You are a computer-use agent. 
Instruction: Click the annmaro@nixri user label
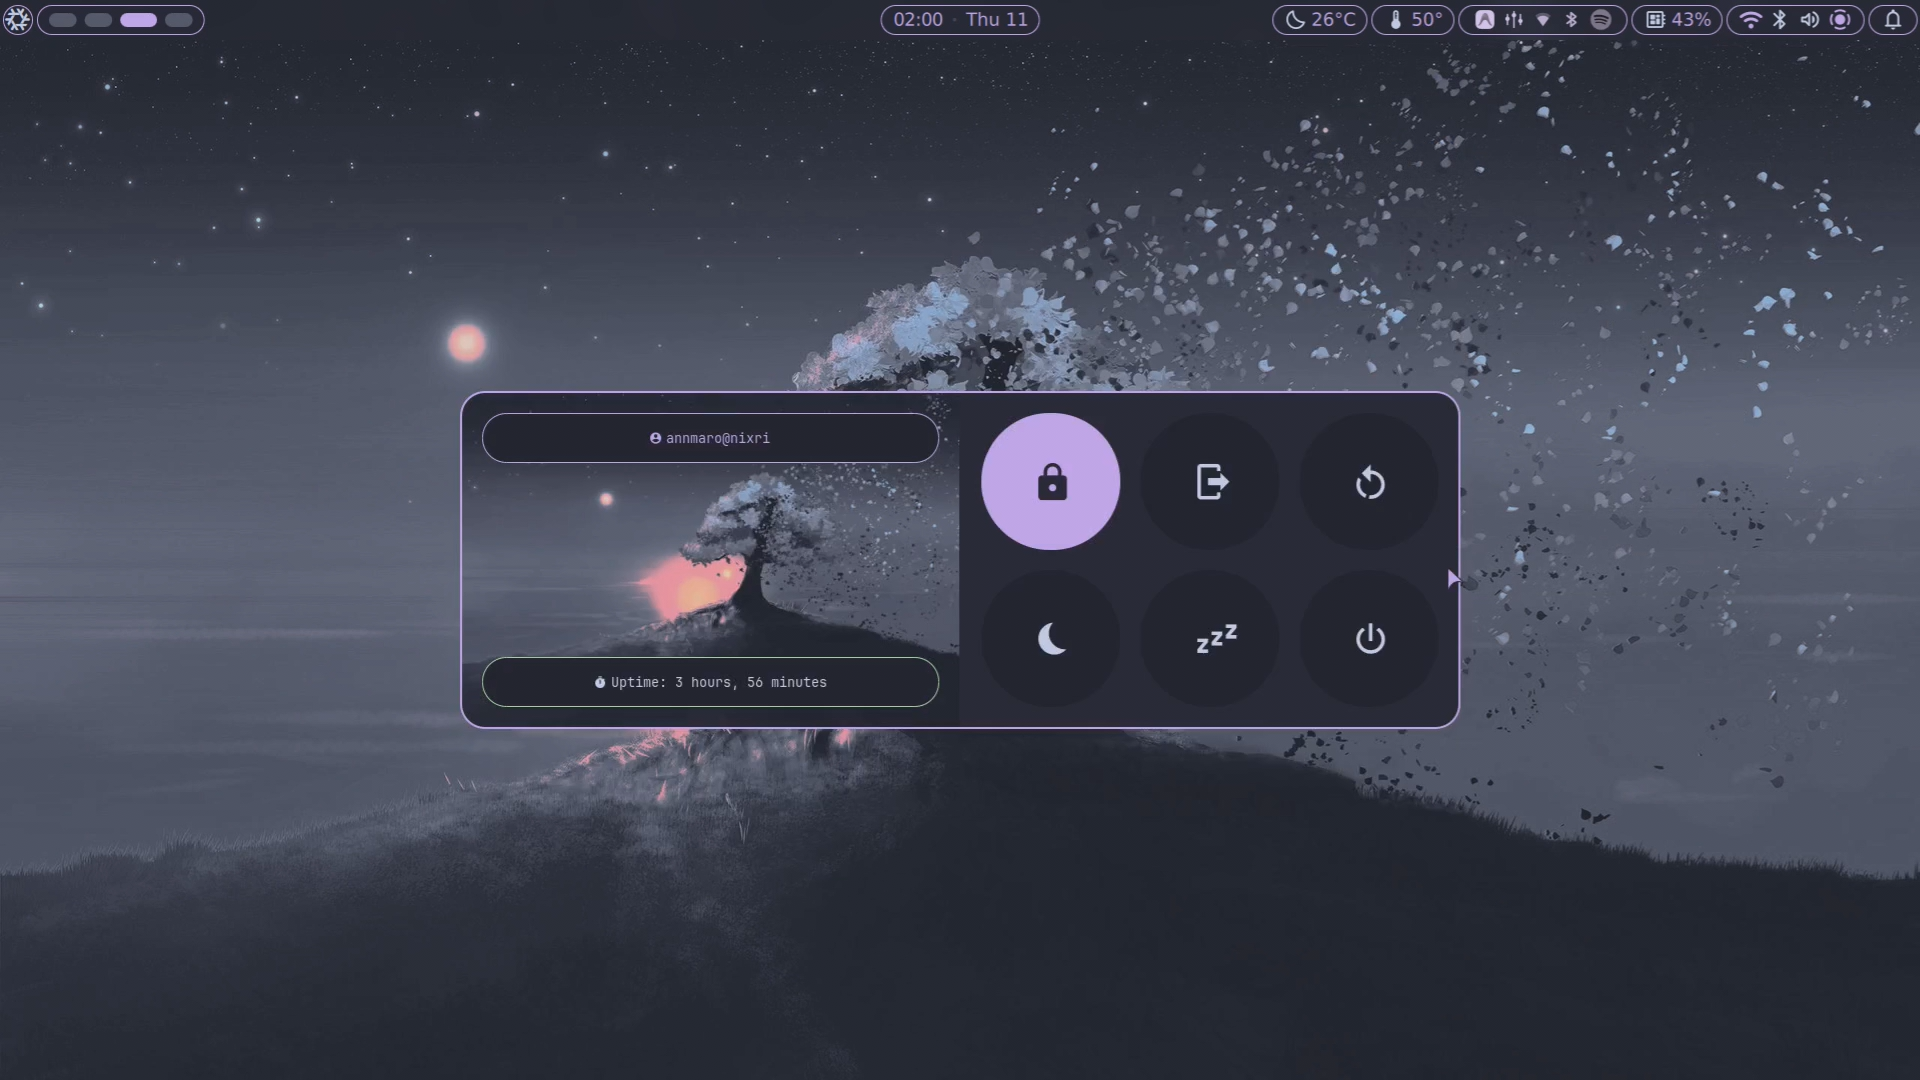[x=710, y=438]
